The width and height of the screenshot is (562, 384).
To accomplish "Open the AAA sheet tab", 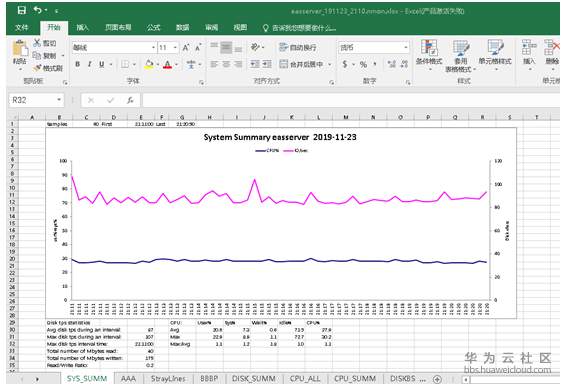I will (128, 379).
